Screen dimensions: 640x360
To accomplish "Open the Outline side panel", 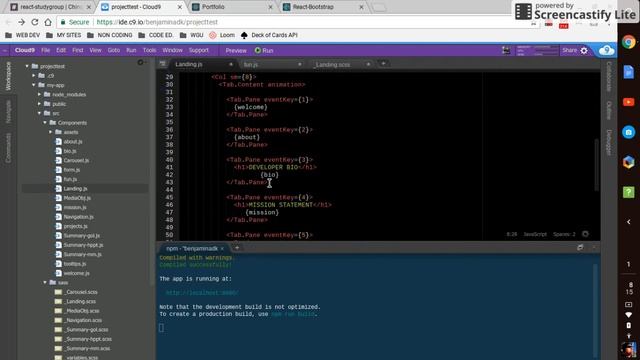I will [609, 110].
